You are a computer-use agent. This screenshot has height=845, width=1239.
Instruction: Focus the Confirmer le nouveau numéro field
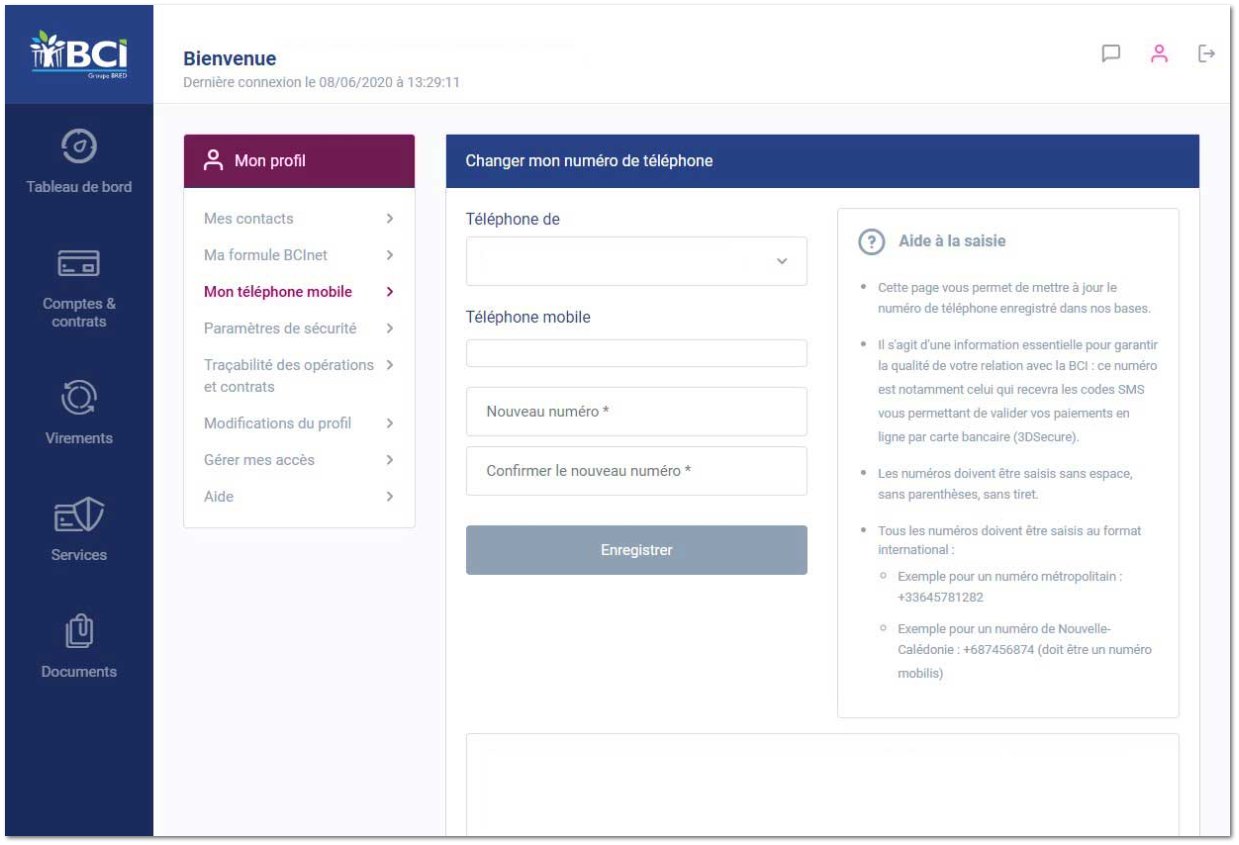(x=636, y=471)
